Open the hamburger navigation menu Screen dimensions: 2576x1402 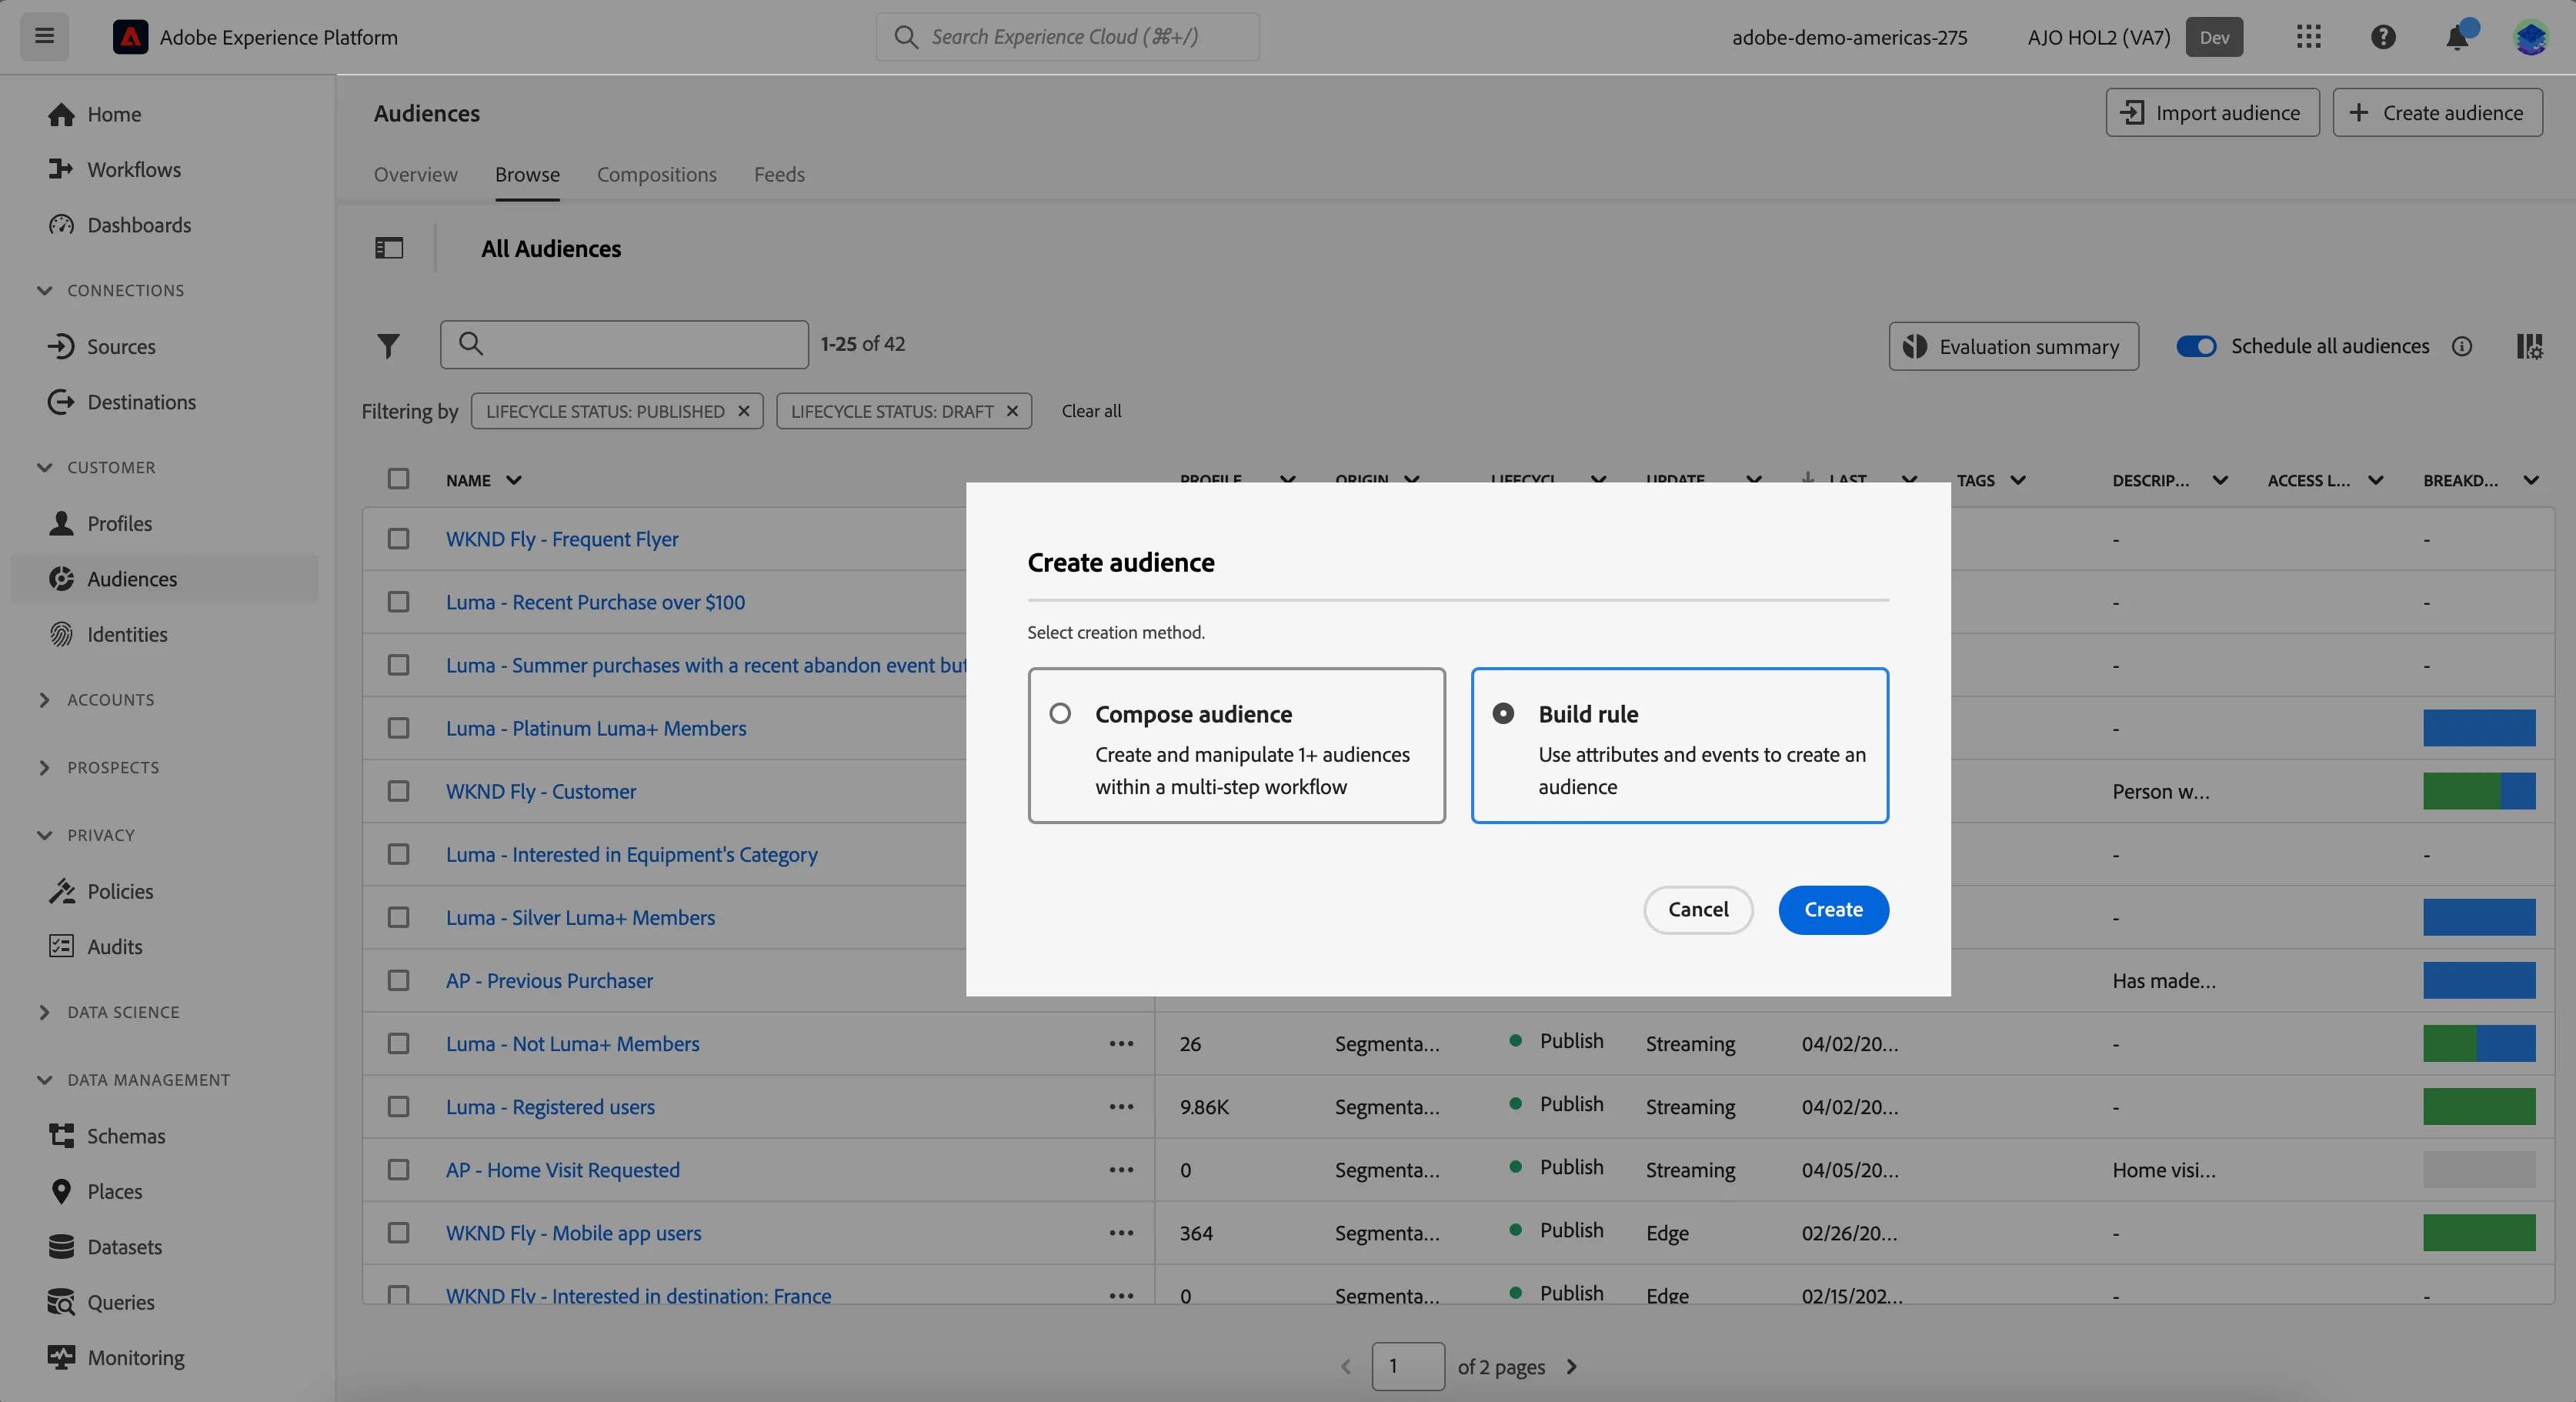44,37
